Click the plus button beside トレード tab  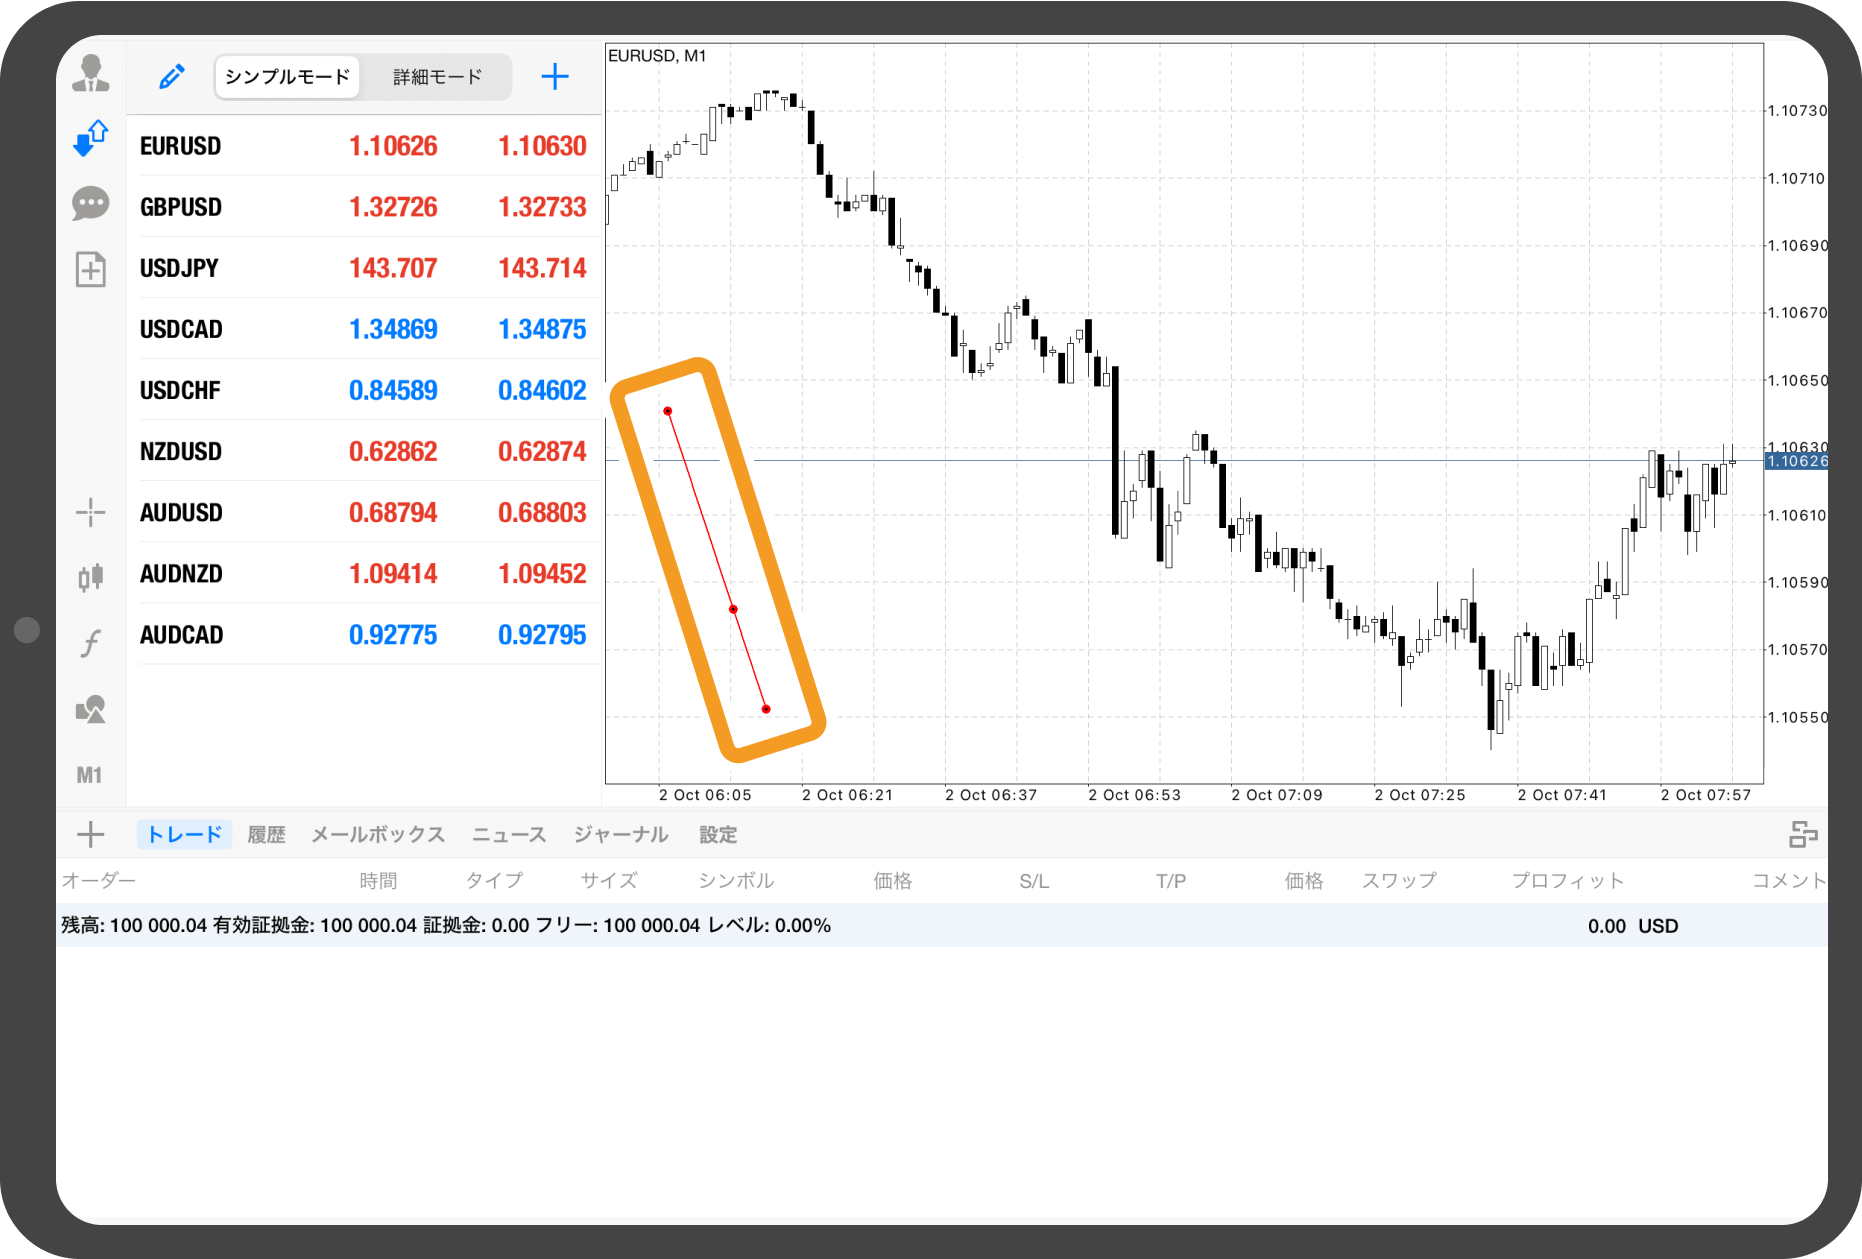click(x=91, y=834)
